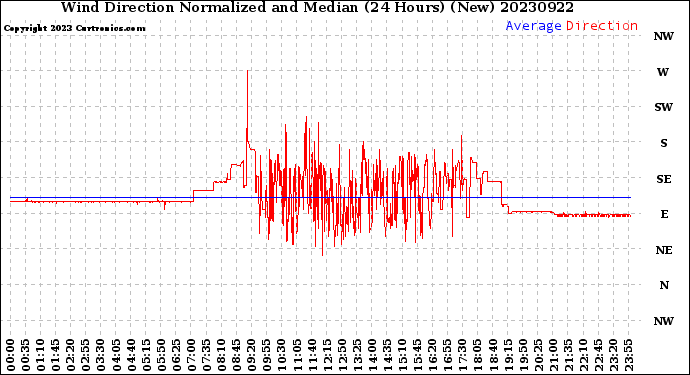The width and height of the screenshot is (690, 375).
Task: Click the 23:20 time axis label
Action: [x=613, y=355]
